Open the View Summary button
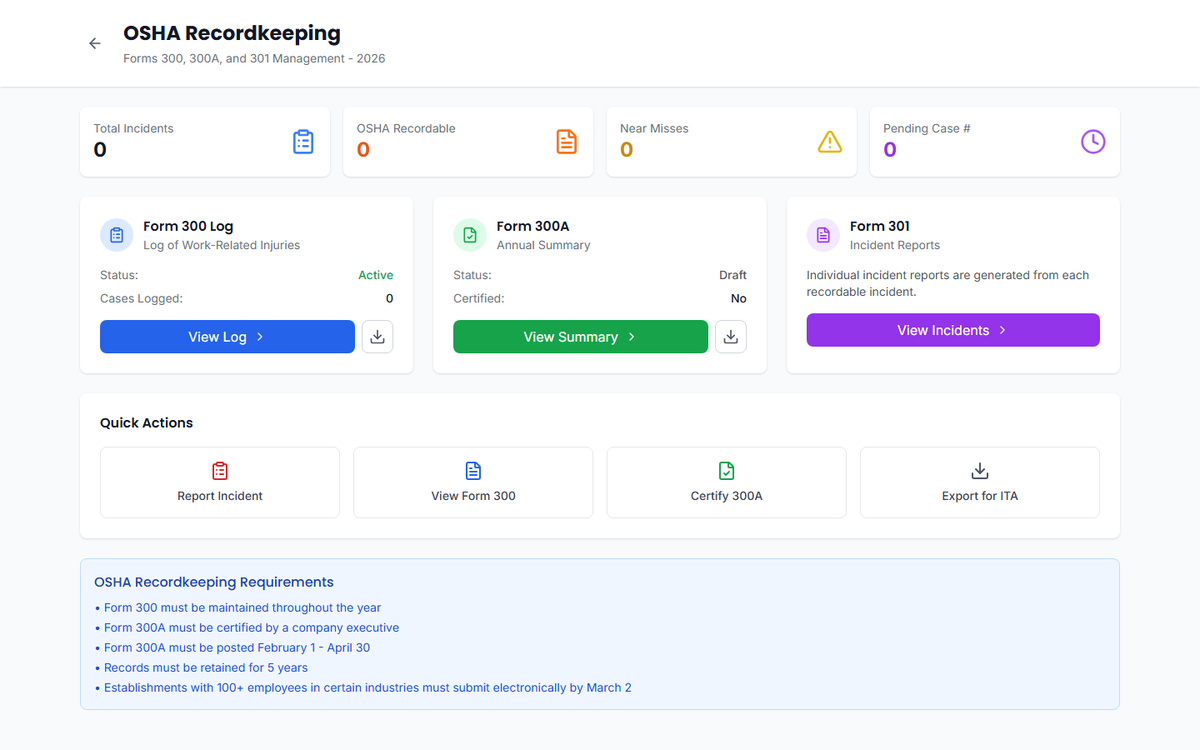This screenshot has height=750, width=1200. coord(580,337)
